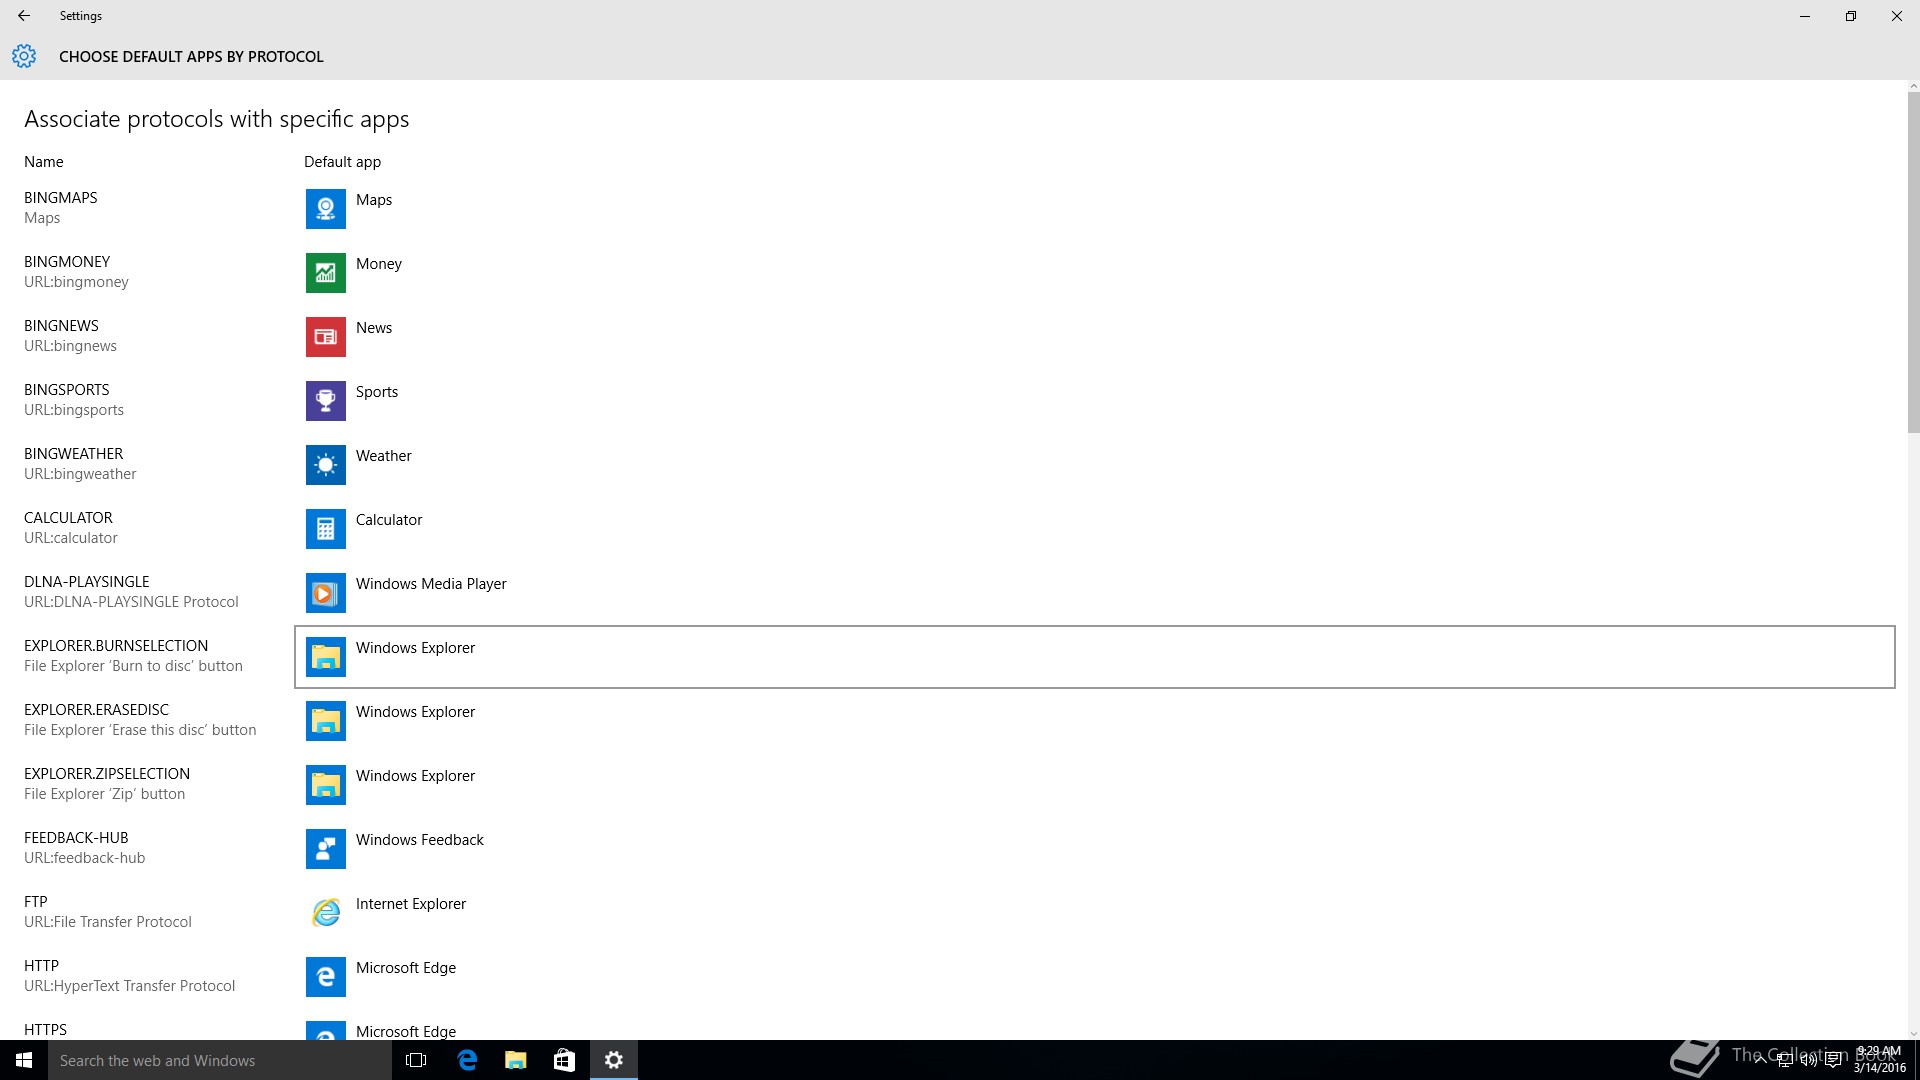Viewport: 1920px width, 1080px height.
Task: Click the EXPLORER.ERASEDISC protocol name
Action: [97, 710]
